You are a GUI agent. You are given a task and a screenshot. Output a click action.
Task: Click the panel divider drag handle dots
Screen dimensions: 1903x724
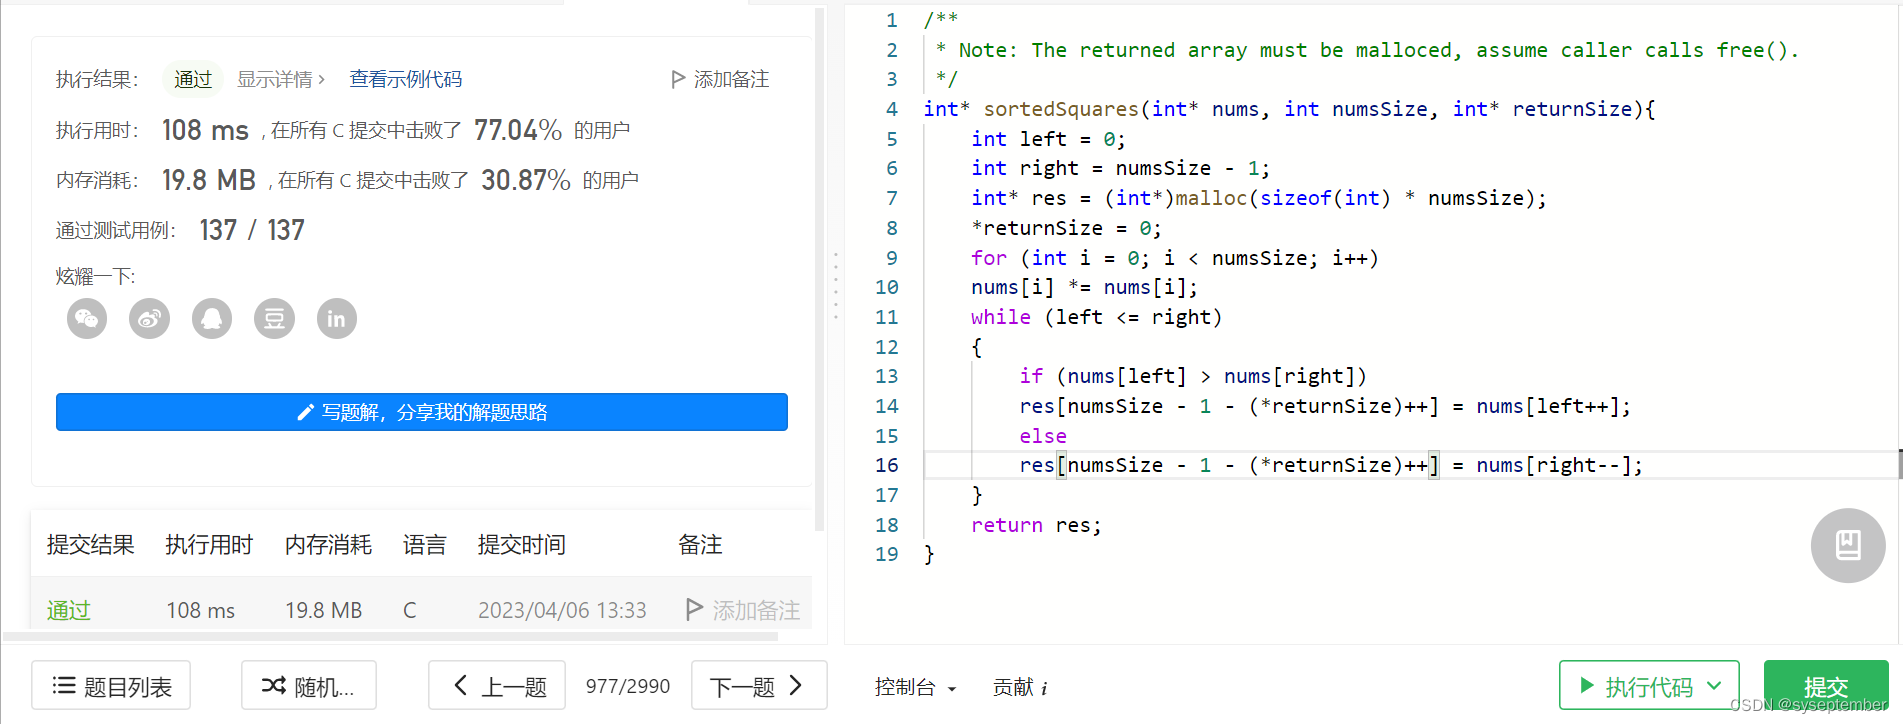click(x=836, y=287)
